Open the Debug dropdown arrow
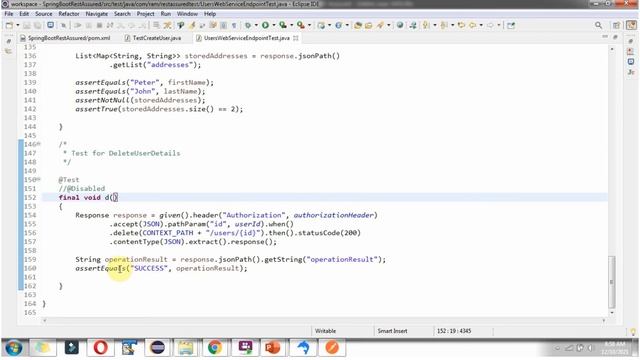Viewport: 640px width, 360px height. [256, 25]
